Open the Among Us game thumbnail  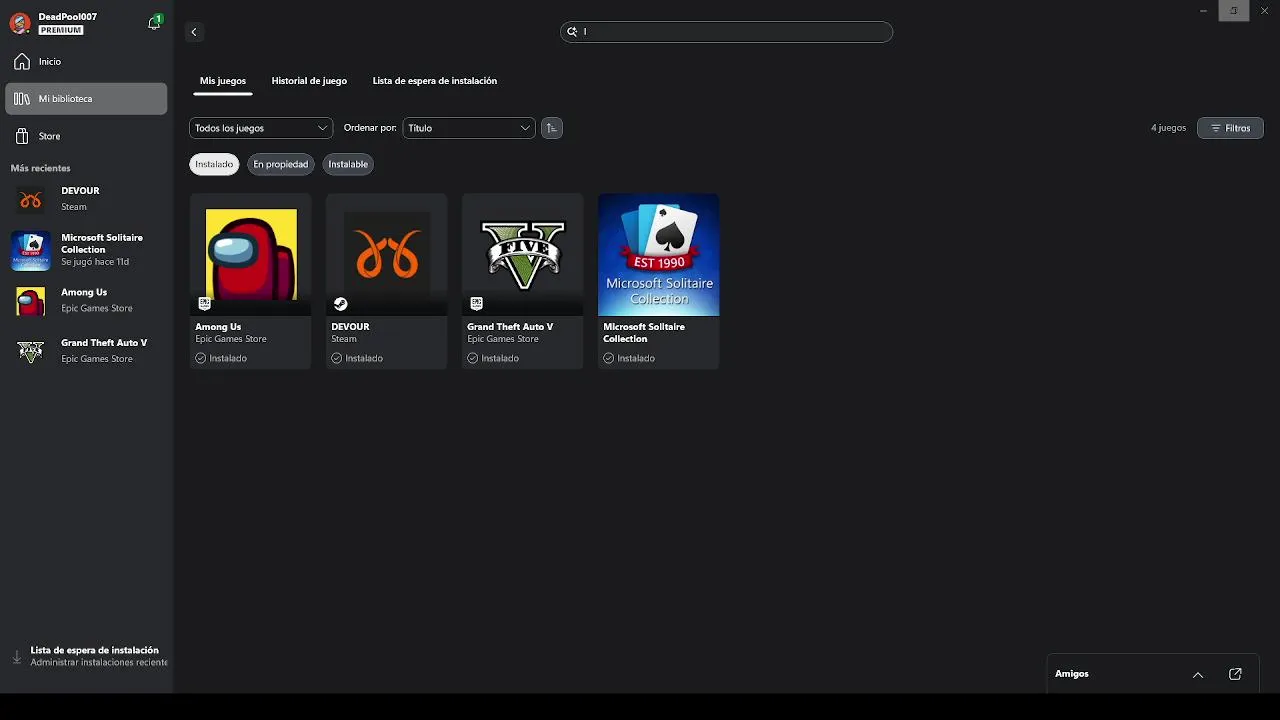(251, 255)
